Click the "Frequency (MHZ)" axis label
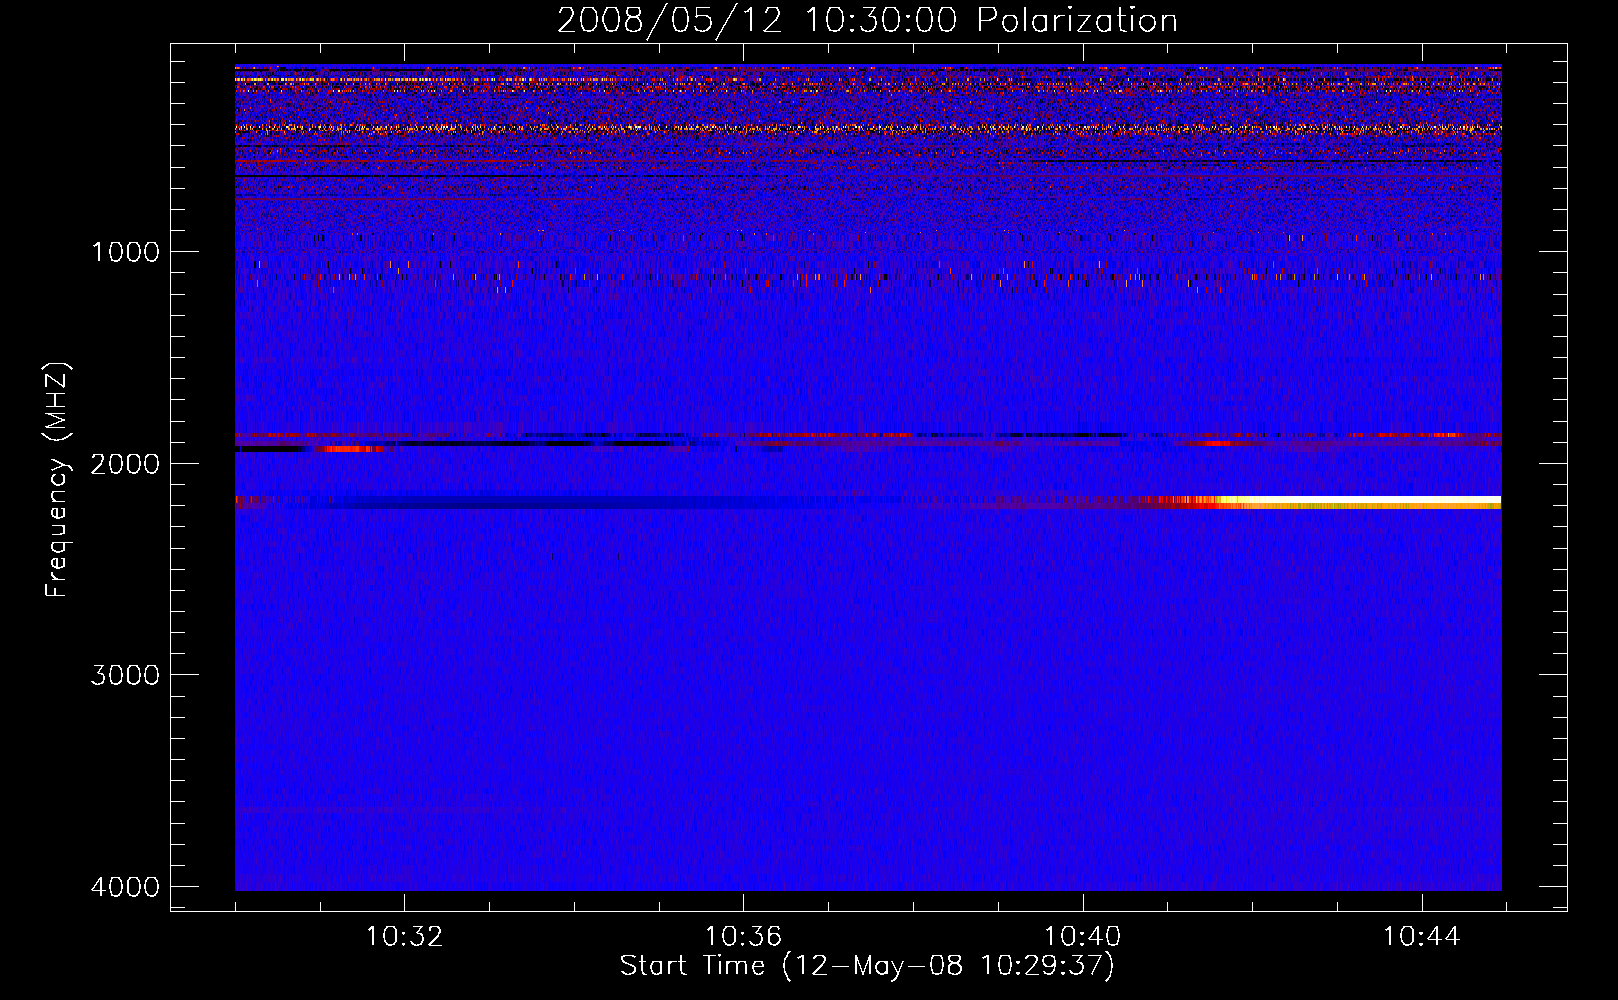Image resolution: width=1618 pixels, height=1000 pixels. (58, 480)
